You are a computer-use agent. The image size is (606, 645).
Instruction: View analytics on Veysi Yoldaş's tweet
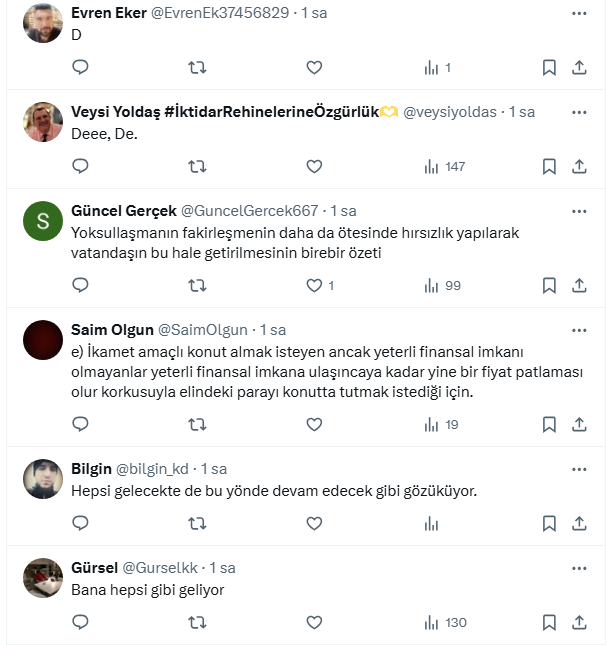tap(445, 167)
